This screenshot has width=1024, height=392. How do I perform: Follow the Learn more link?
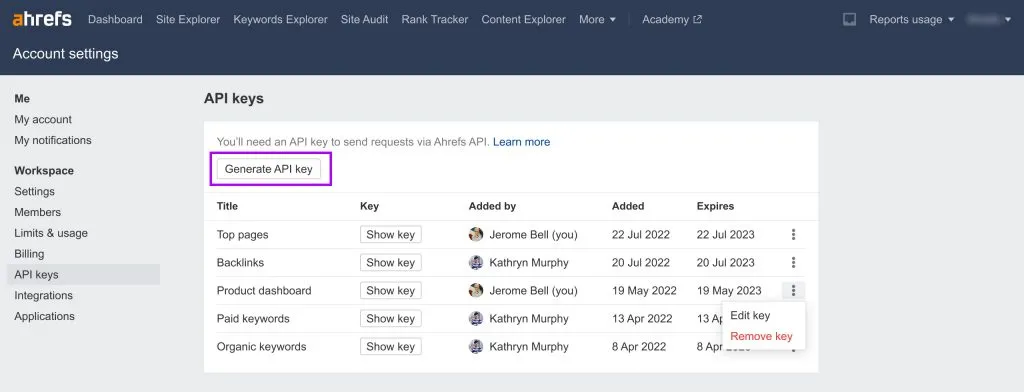click(521, 142)
